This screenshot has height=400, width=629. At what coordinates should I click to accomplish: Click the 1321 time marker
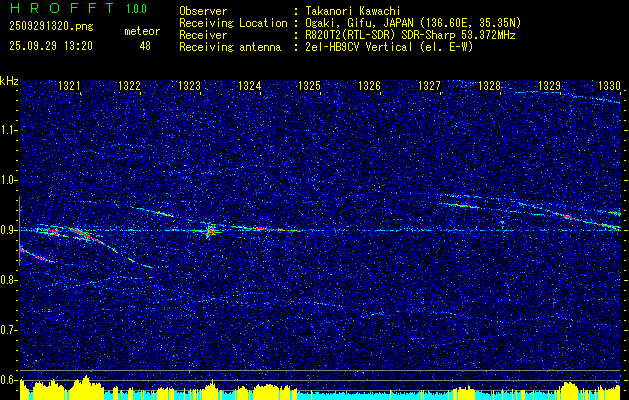[x=69, y=86]
